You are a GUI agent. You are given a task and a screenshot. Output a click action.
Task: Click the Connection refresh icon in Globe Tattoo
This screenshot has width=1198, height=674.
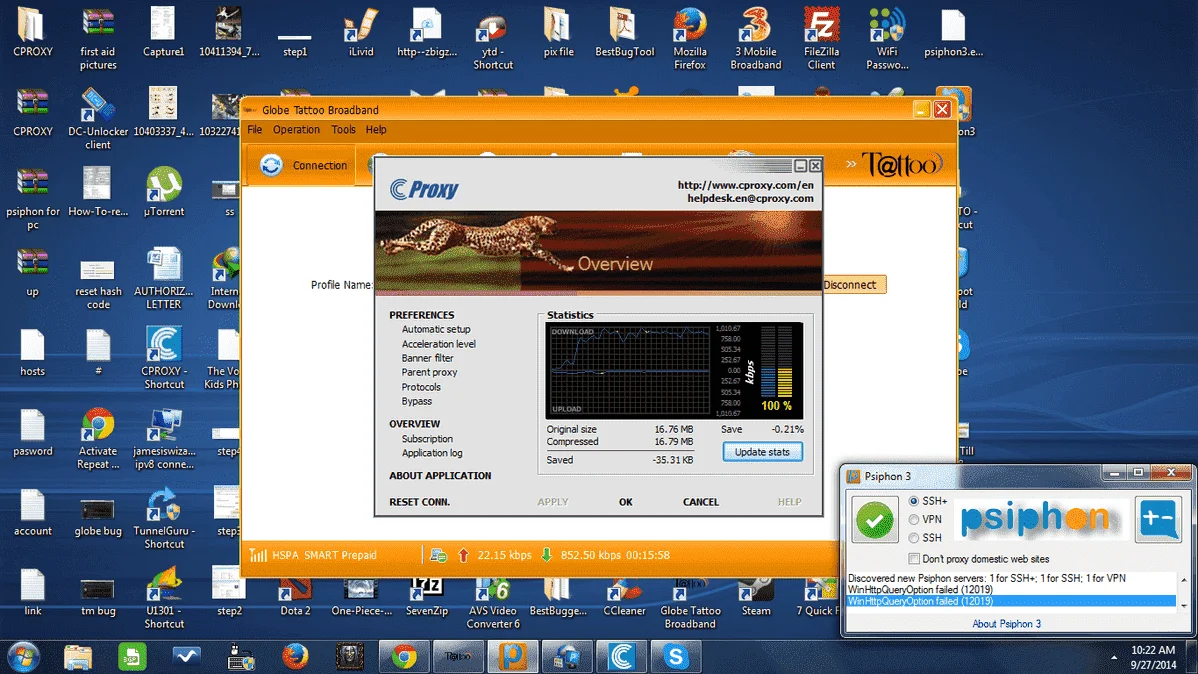(271, 165)
